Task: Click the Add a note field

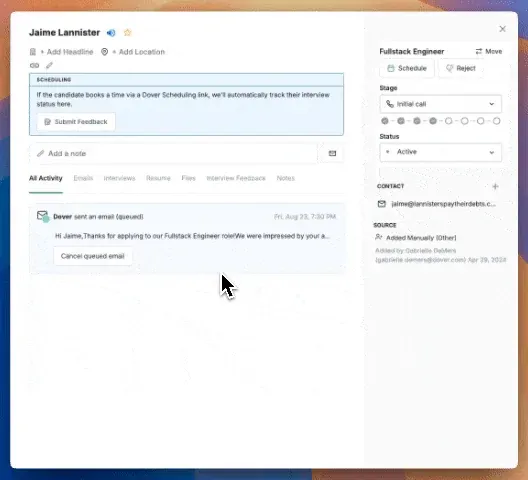Action: [173, 154]
